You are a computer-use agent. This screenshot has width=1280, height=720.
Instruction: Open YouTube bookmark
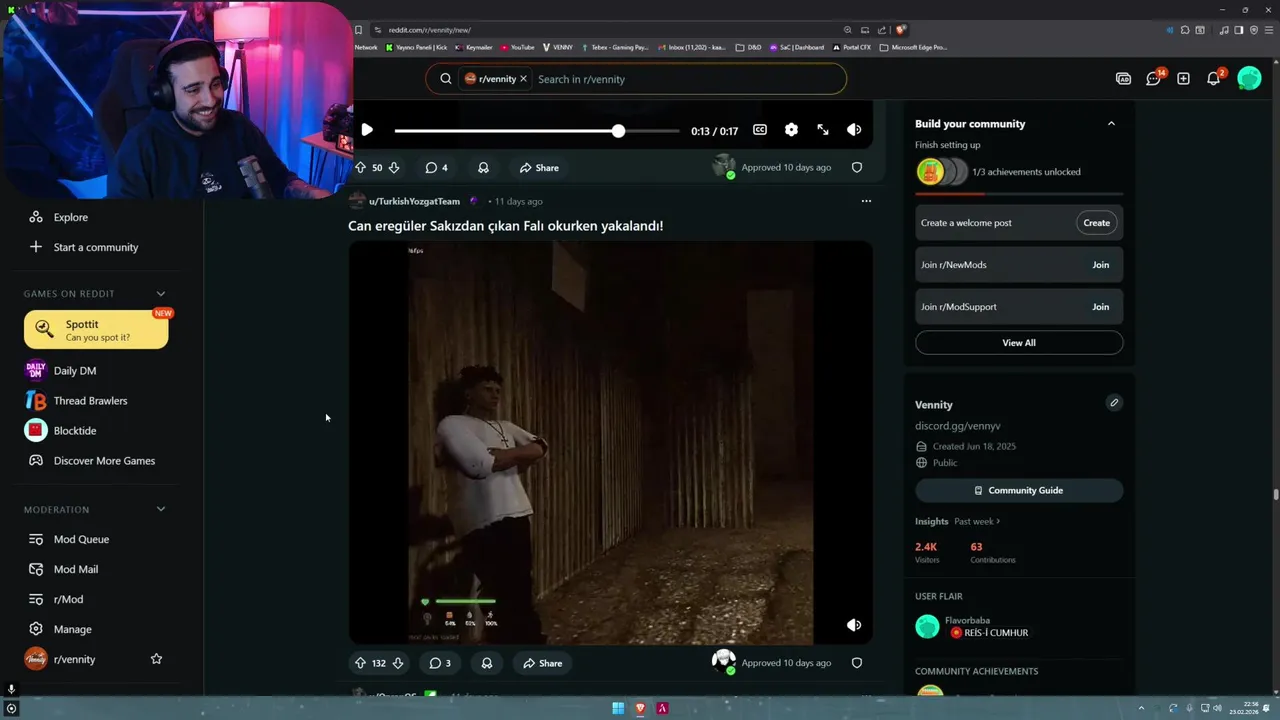pos(518,47)
